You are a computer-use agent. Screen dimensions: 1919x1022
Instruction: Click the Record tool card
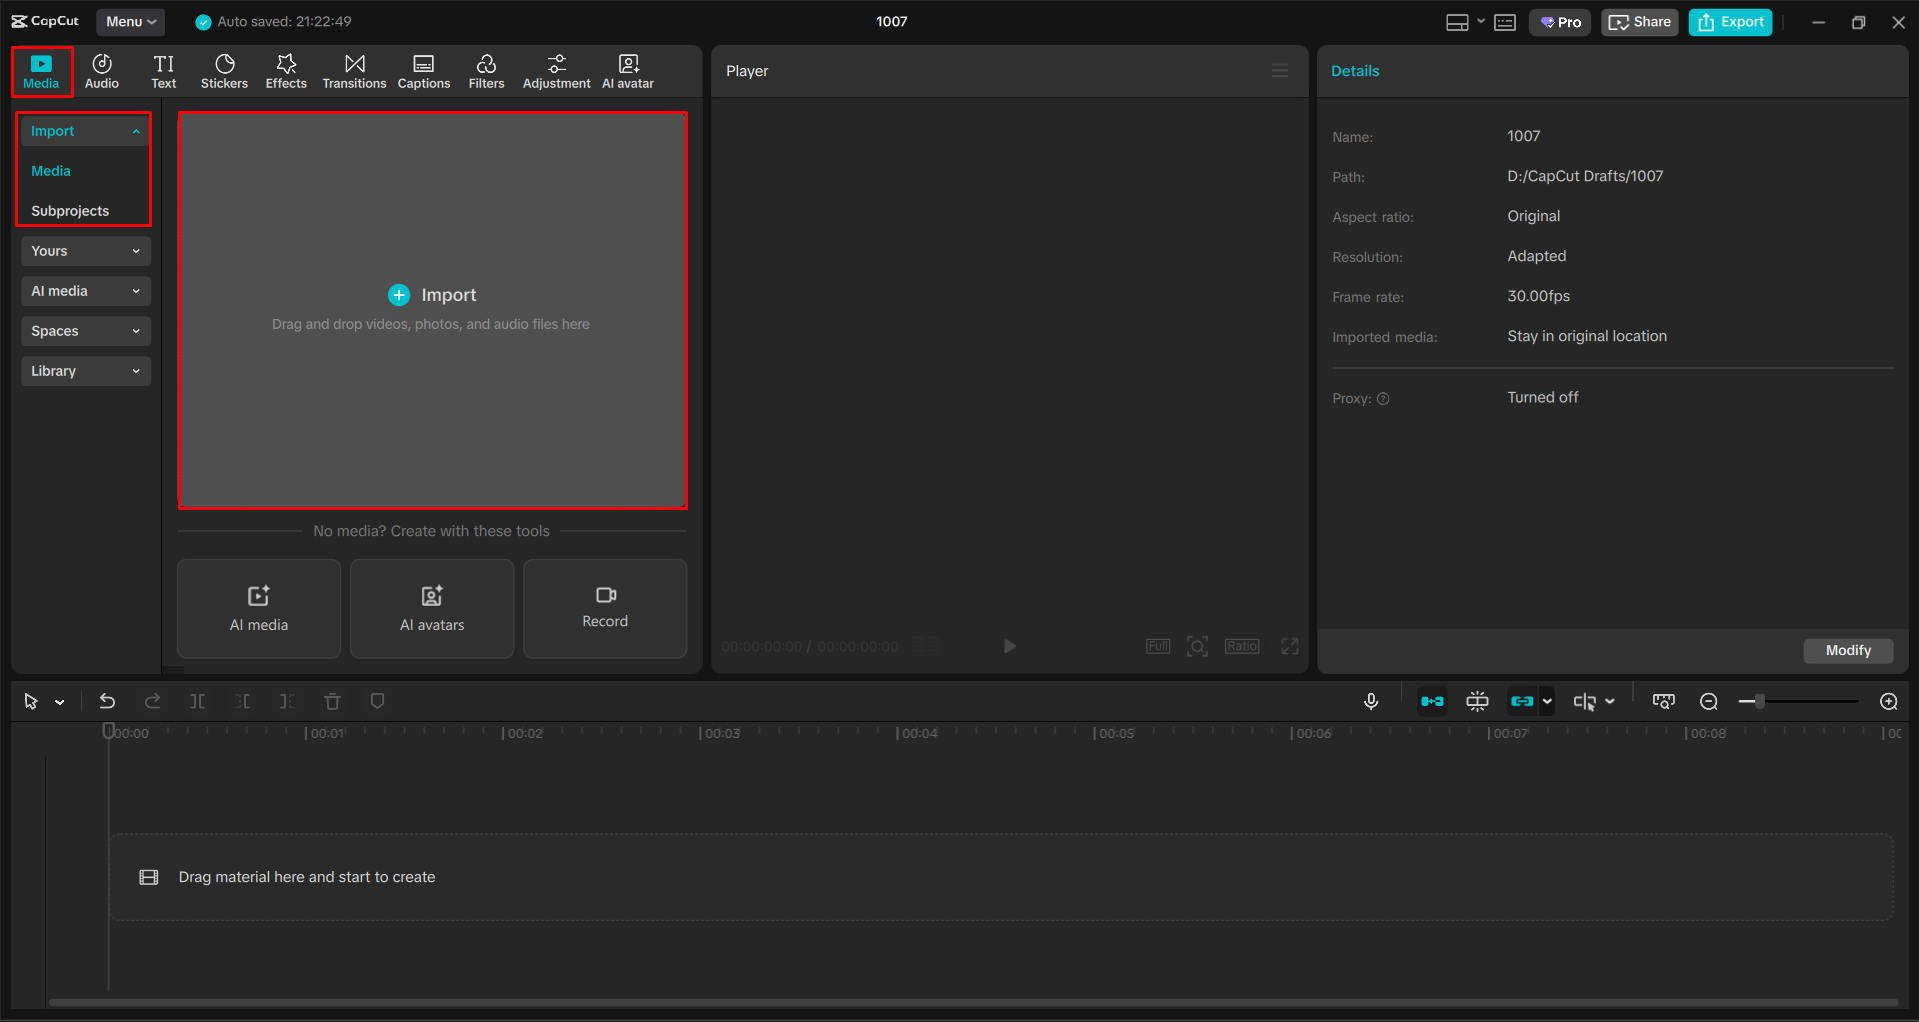(x=605, y=608)
